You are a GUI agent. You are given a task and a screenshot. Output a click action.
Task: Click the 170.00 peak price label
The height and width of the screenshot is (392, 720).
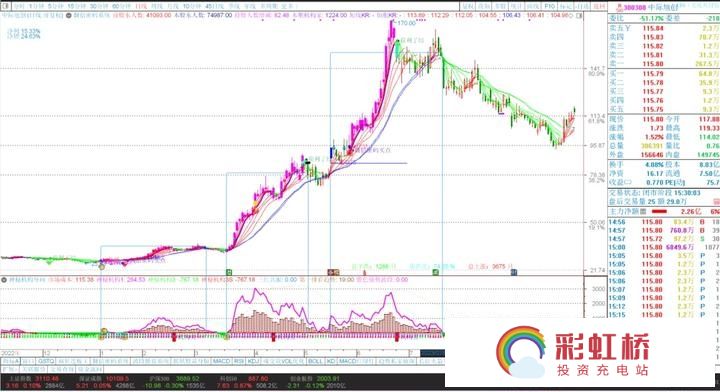(x=406, y=23)
